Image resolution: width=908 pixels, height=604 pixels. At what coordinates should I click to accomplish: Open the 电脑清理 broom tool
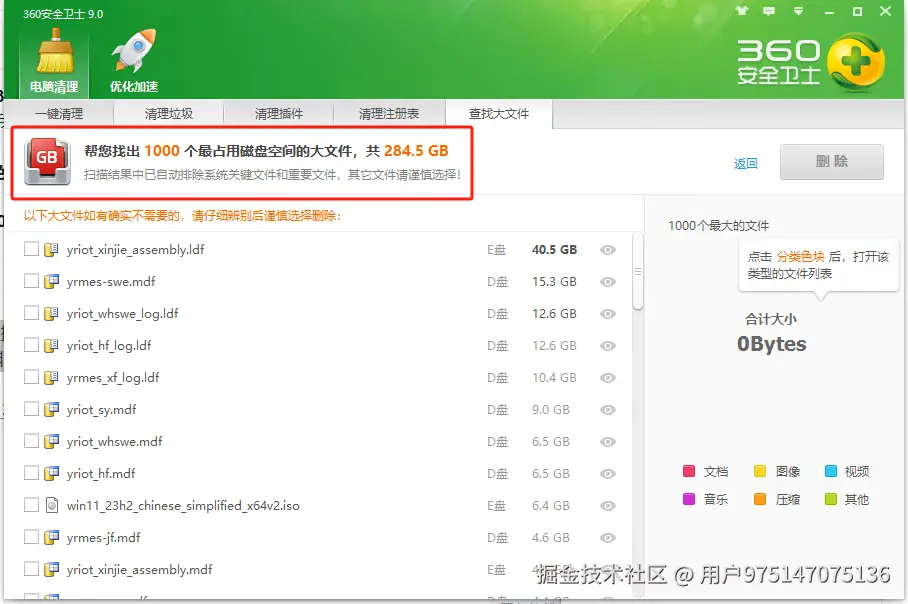pyautogui.click(x=54, y=62)
